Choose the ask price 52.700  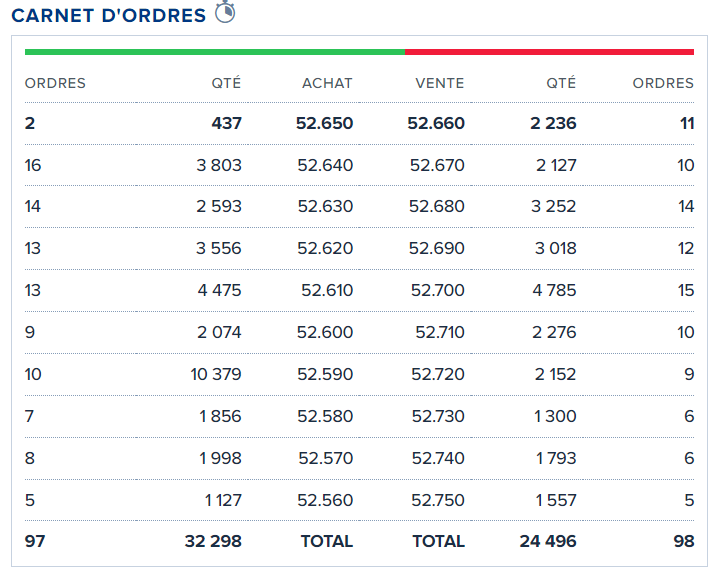tap(437, 291)
